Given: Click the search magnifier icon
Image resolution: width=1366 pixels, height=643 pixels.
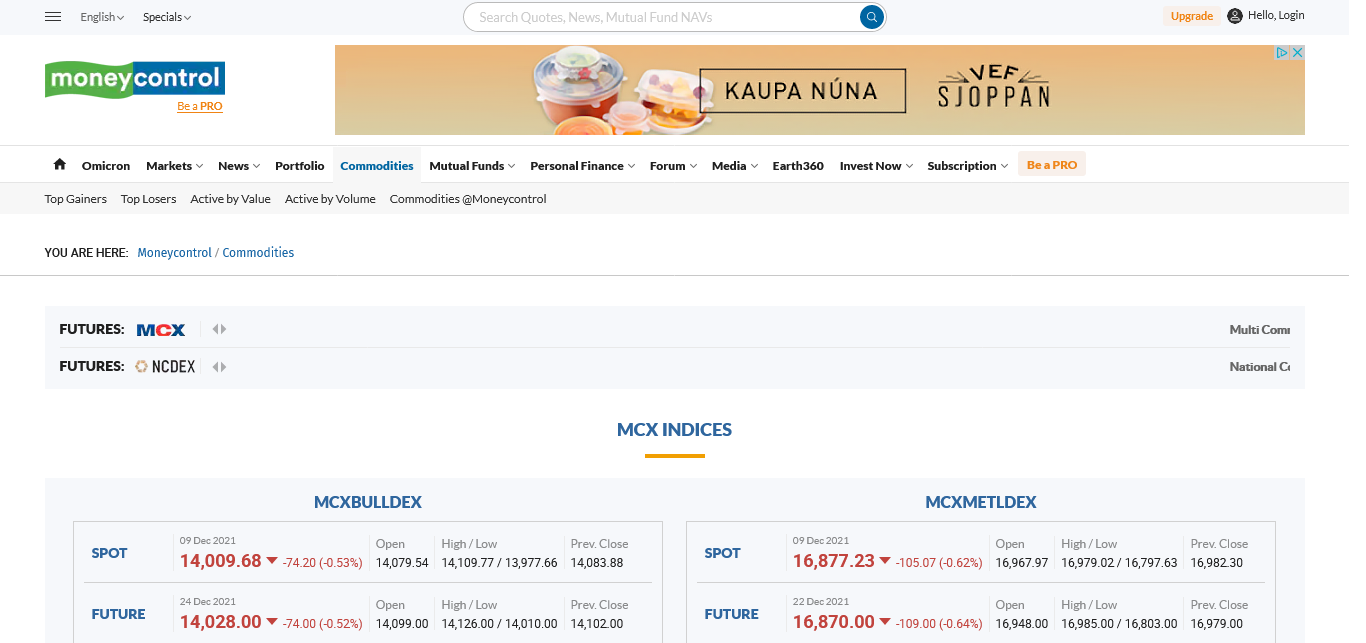Looking at the screenshot, I should pos(872,17).
